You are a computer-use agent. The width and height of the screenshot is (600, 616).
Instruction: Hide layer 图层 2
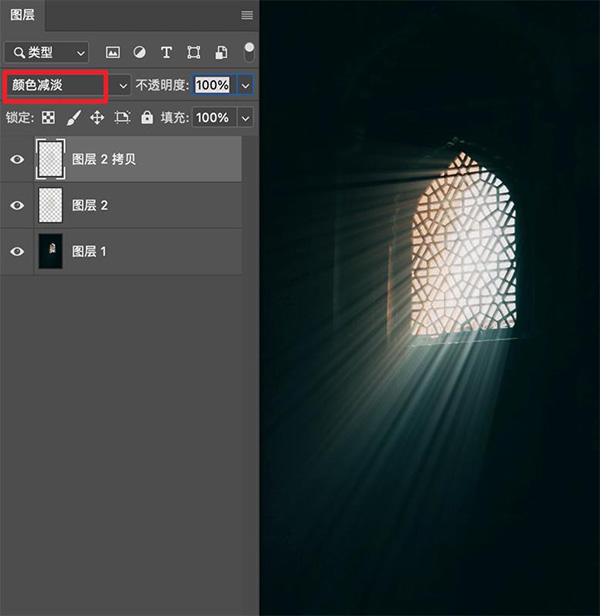point(17,205)
